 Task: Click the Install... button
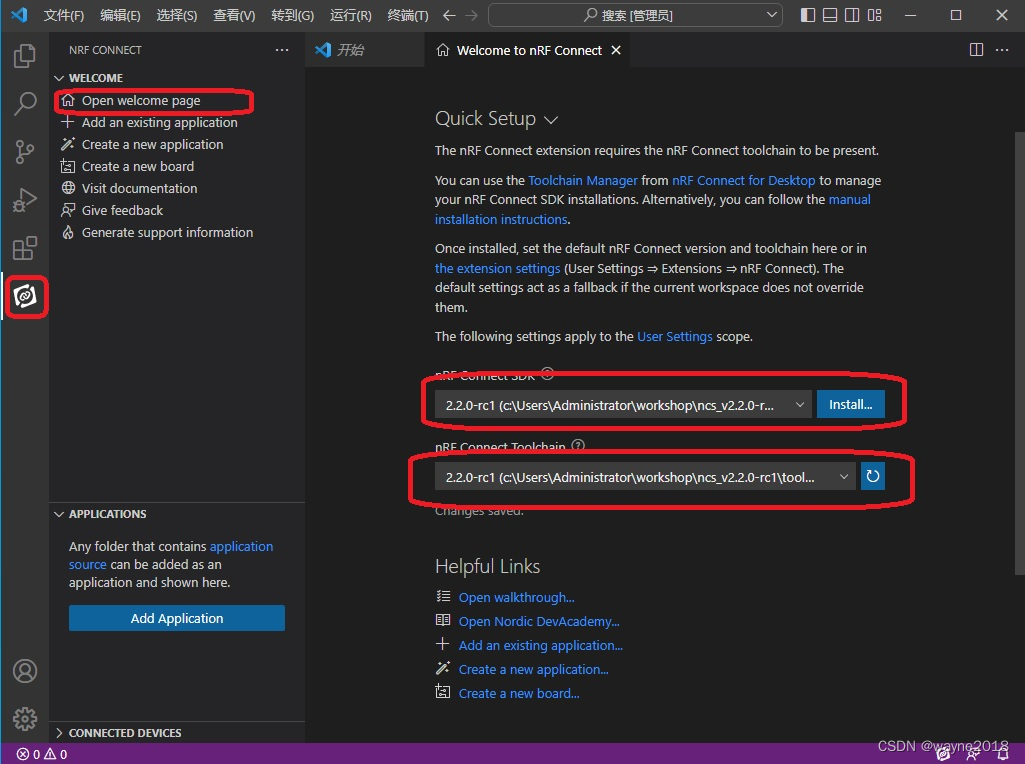click(850, 405)
